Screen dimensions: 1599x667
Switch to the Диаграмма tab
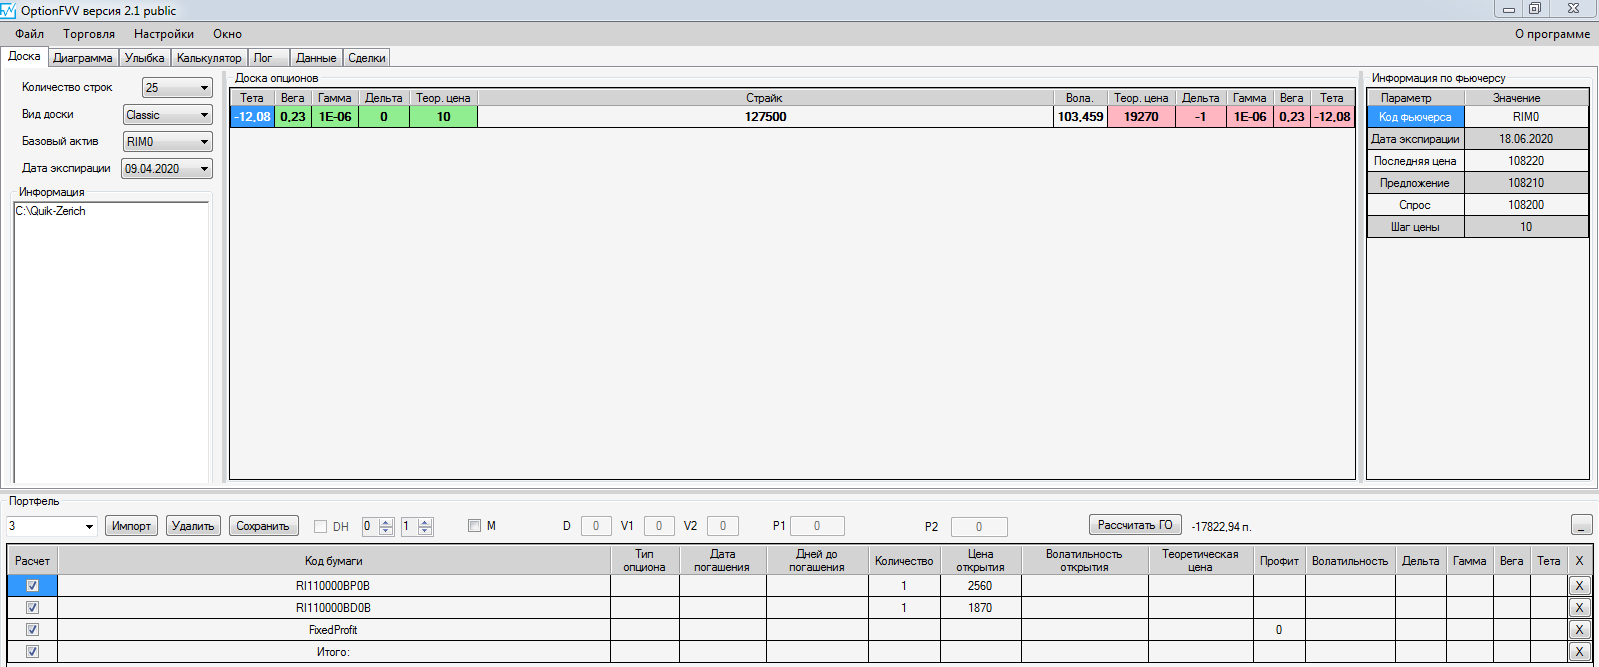point(83,58)
